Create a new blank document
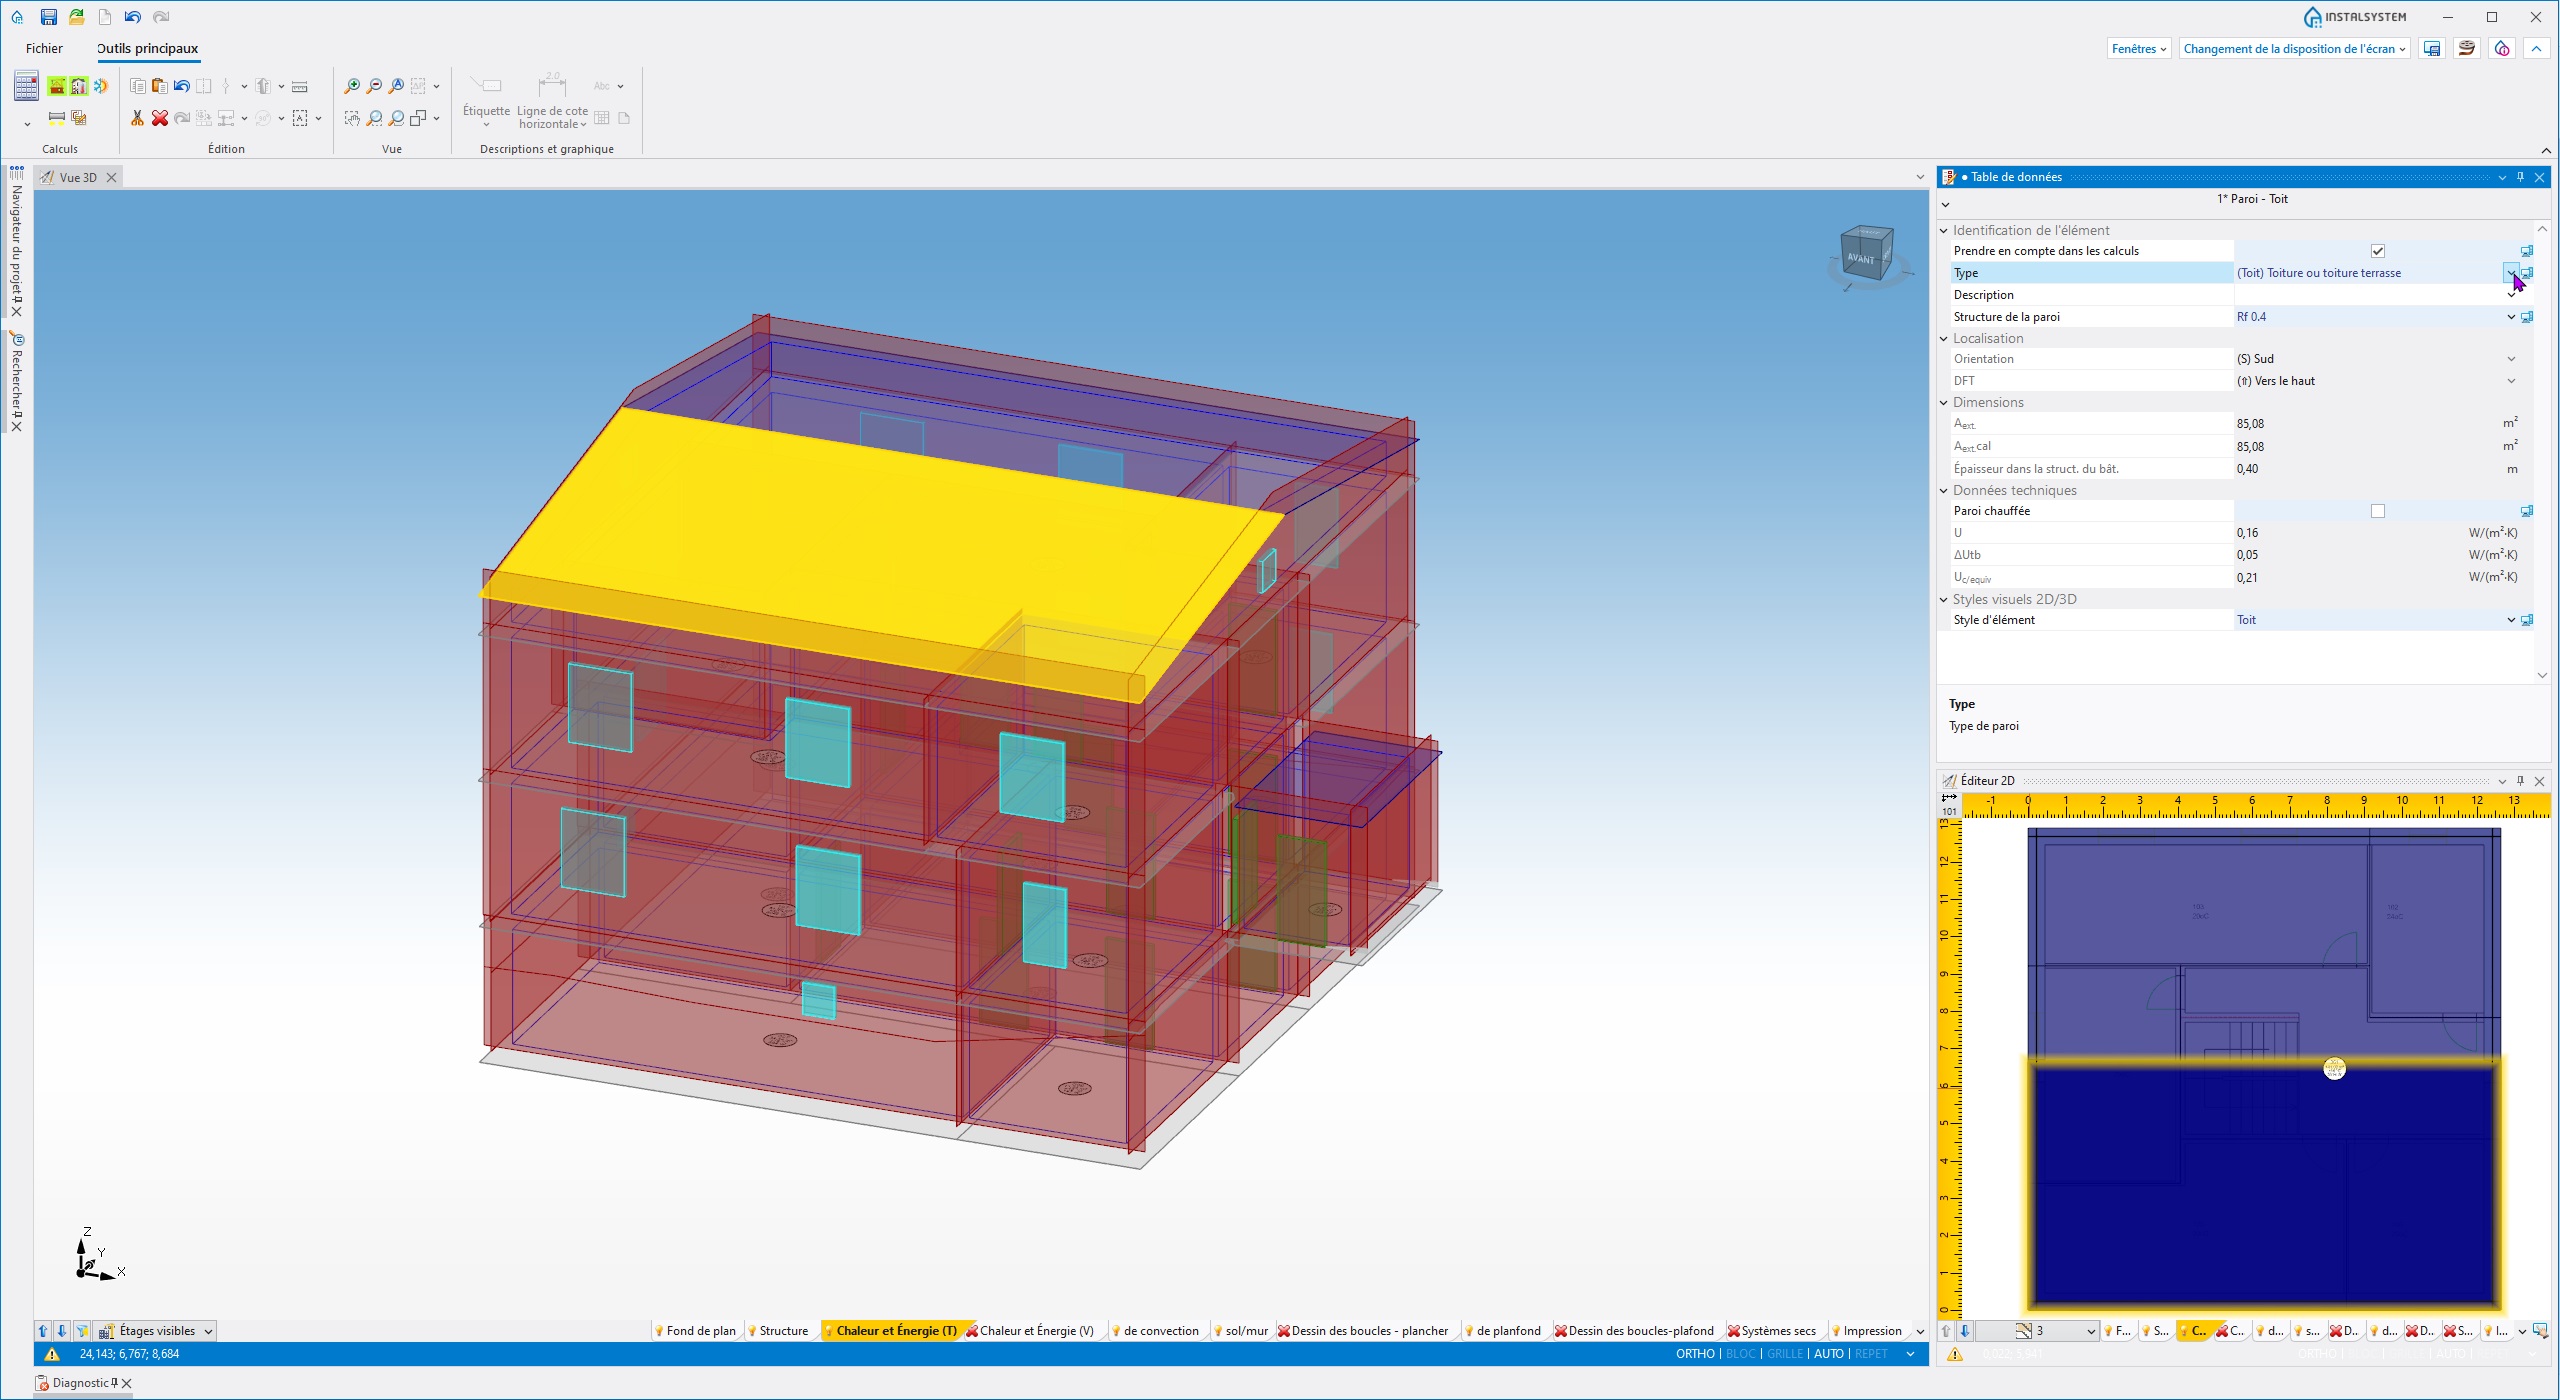Viewport: 2560px width, 1400px height. (x=104, y=17)
